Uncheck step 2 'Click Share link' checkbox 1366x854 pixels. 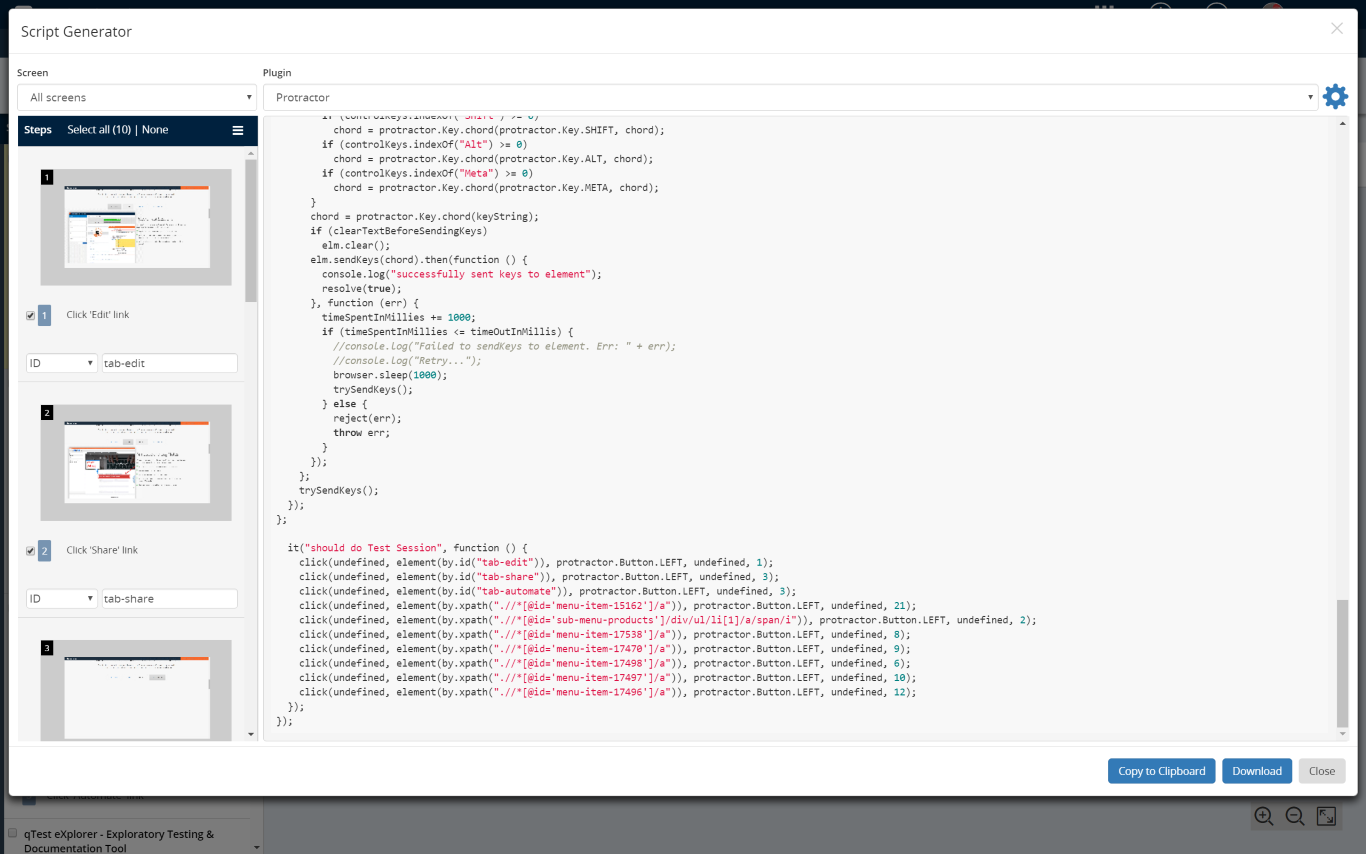31,551
